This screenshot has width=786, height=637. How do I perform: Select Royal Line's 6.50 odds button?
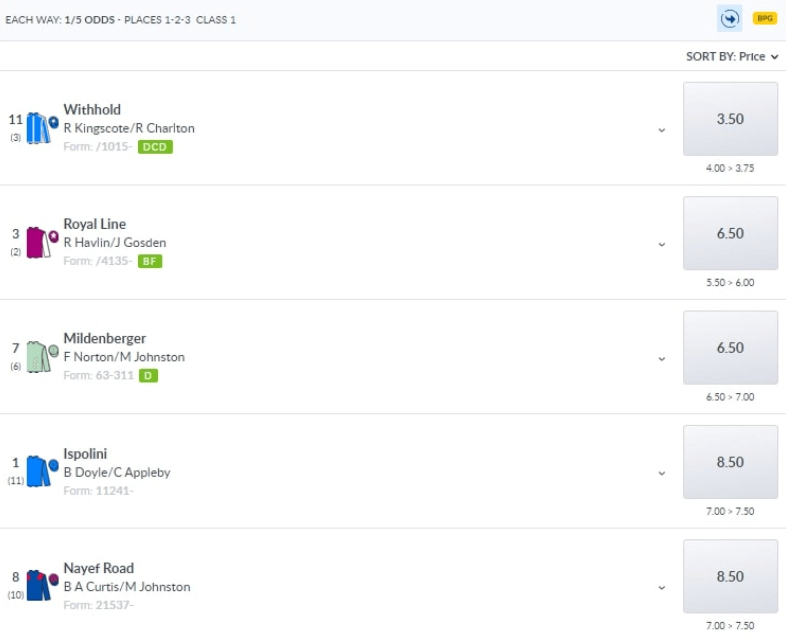coord(730,233)
